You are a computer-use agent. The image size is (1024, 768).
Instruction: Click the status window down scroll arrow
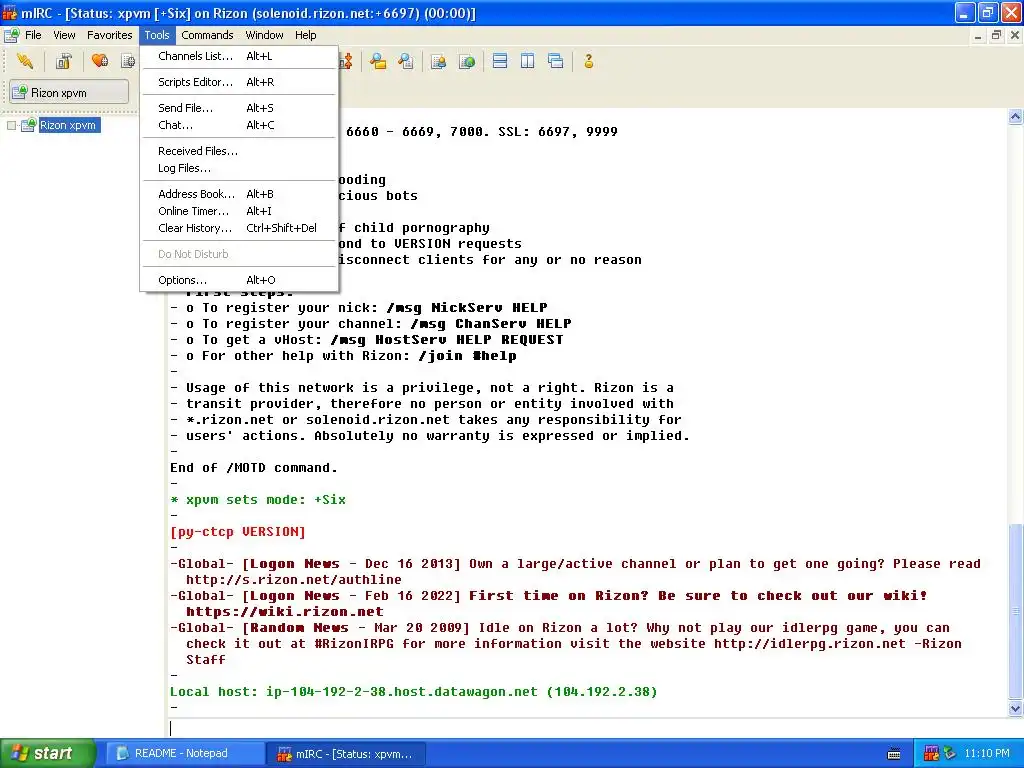(1015, 708)
